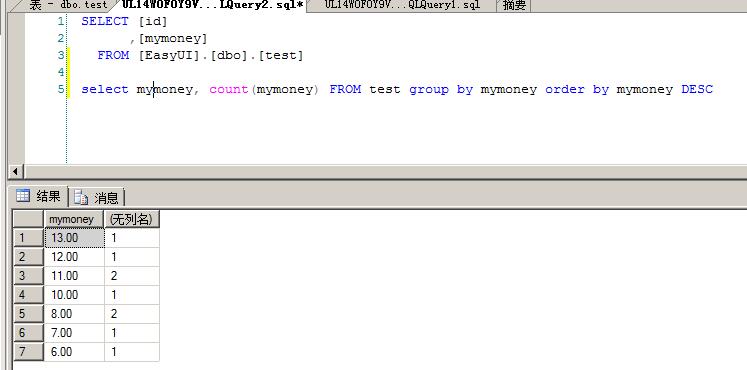Image resolution: width=747 pixels, height=370 pixels.
Task: Click the count cell in the 6.00 row
Action: (132, 352)
